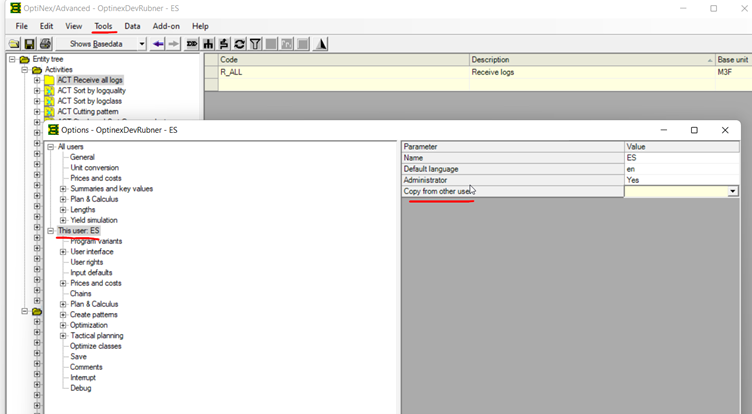Click the R_ALL code cell
This screenshot has height=414, width=752.
click(343, 72)
